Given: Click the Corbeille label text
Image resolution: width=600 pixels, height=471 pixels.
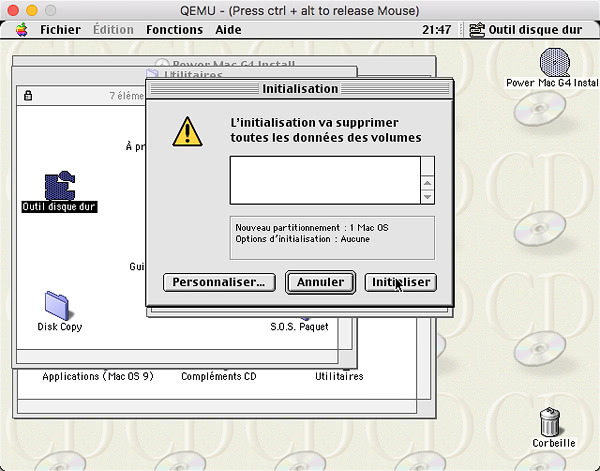Looking at the screenshot, I should [x=554, y=443].
